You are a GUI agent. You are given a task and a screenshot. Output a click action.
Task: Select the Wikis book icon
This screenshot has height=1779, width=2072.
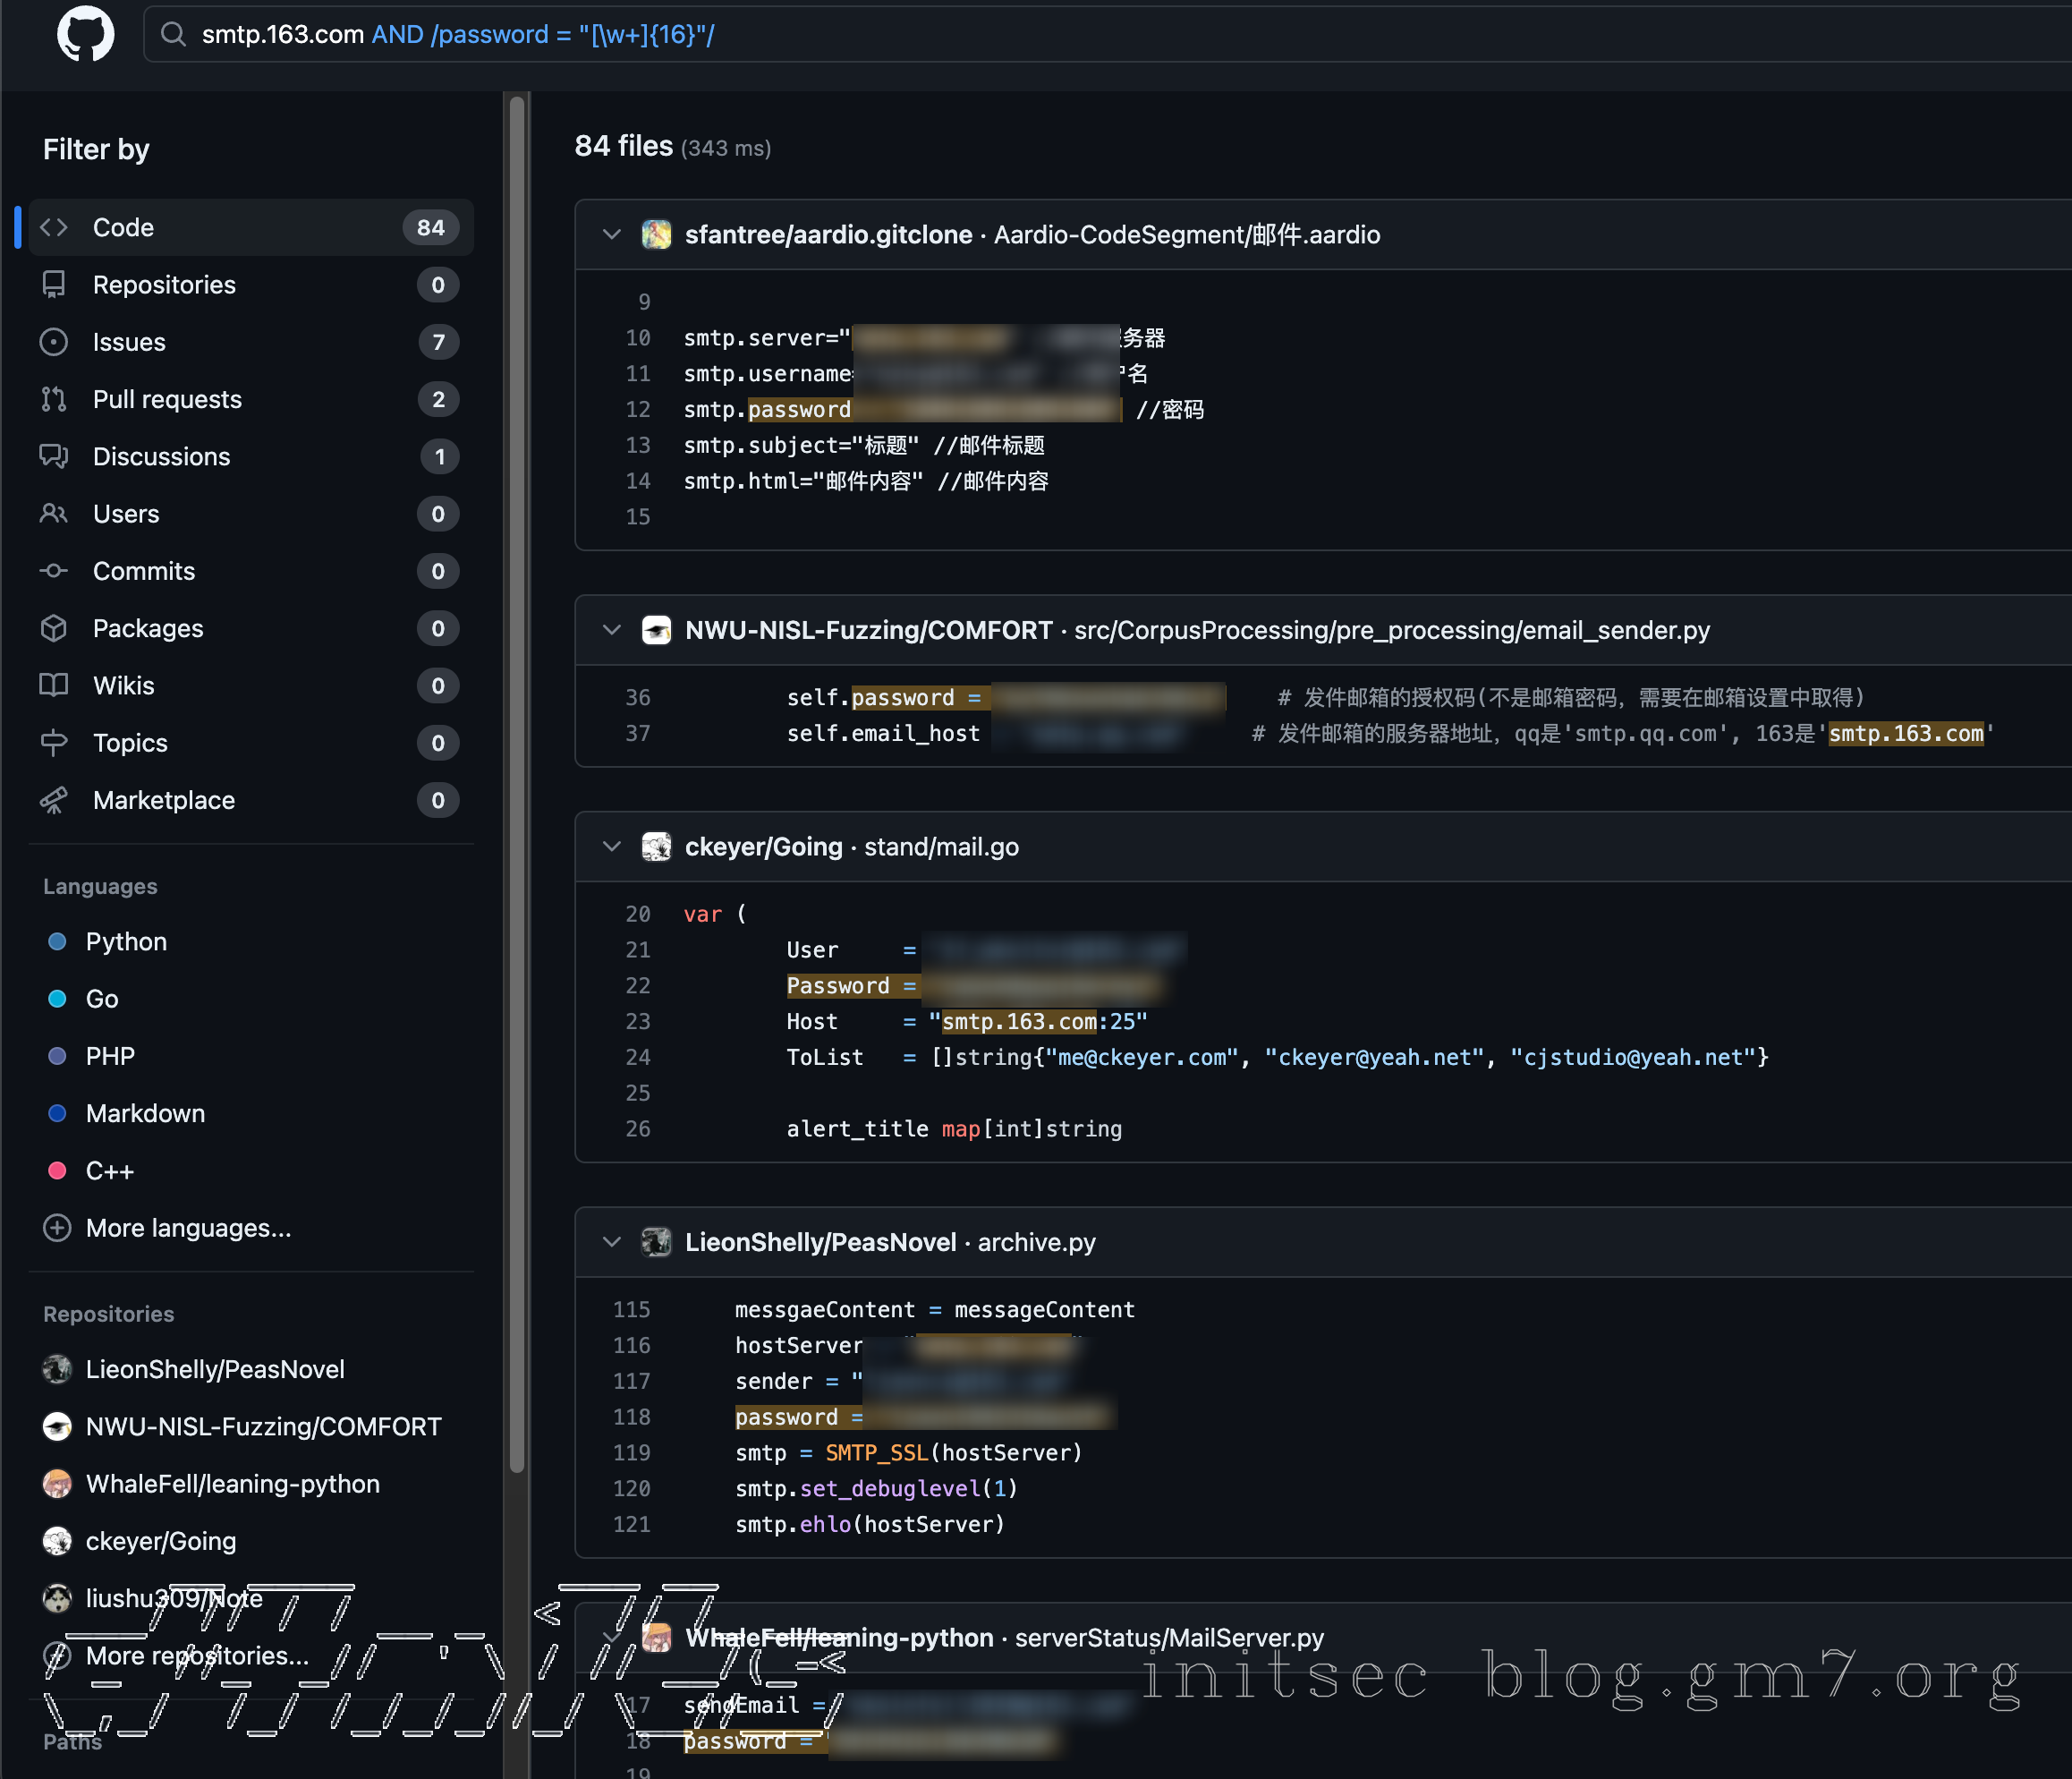[x=55, y=685]
